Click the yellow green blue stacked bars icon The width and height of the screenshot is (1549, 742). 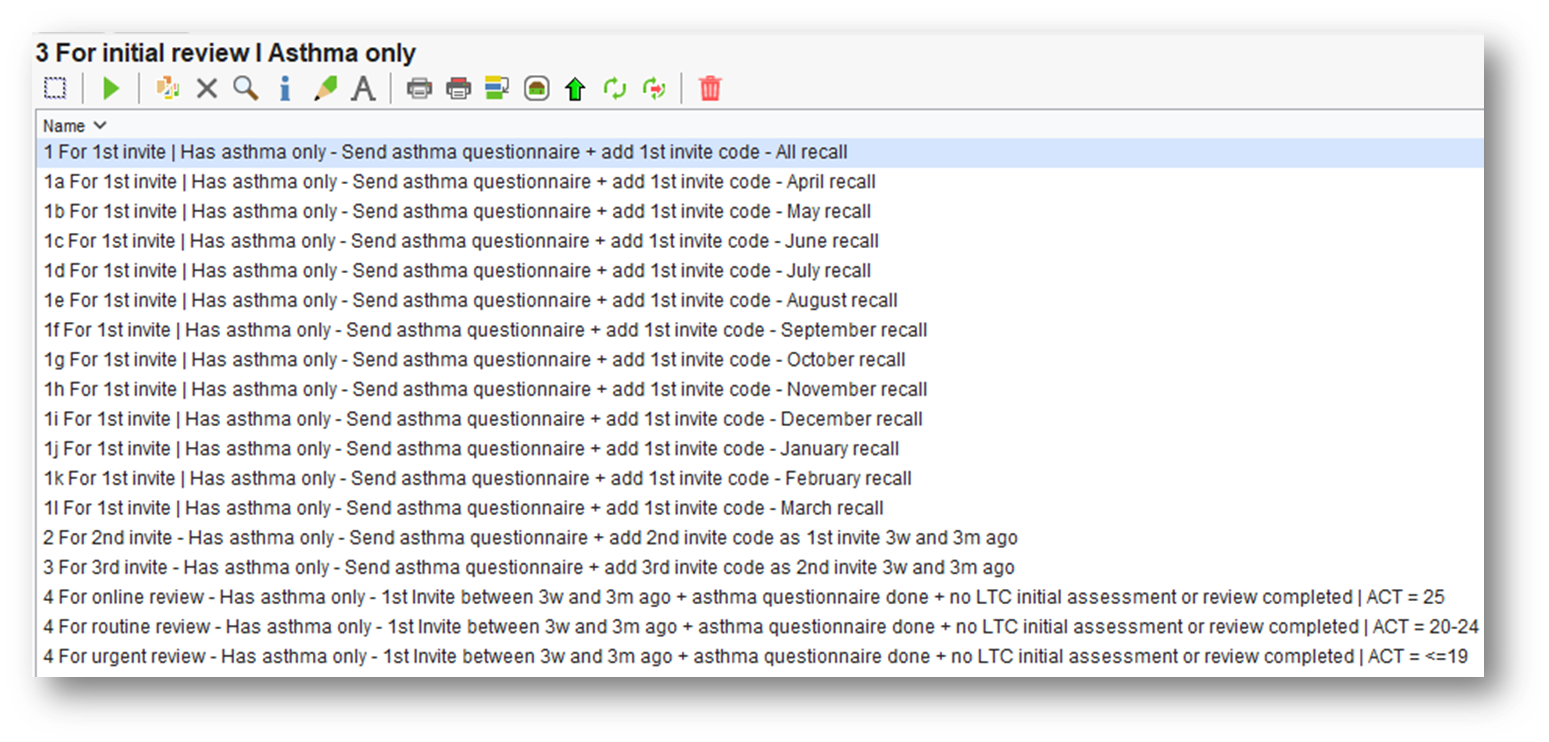tap(497, 89)
